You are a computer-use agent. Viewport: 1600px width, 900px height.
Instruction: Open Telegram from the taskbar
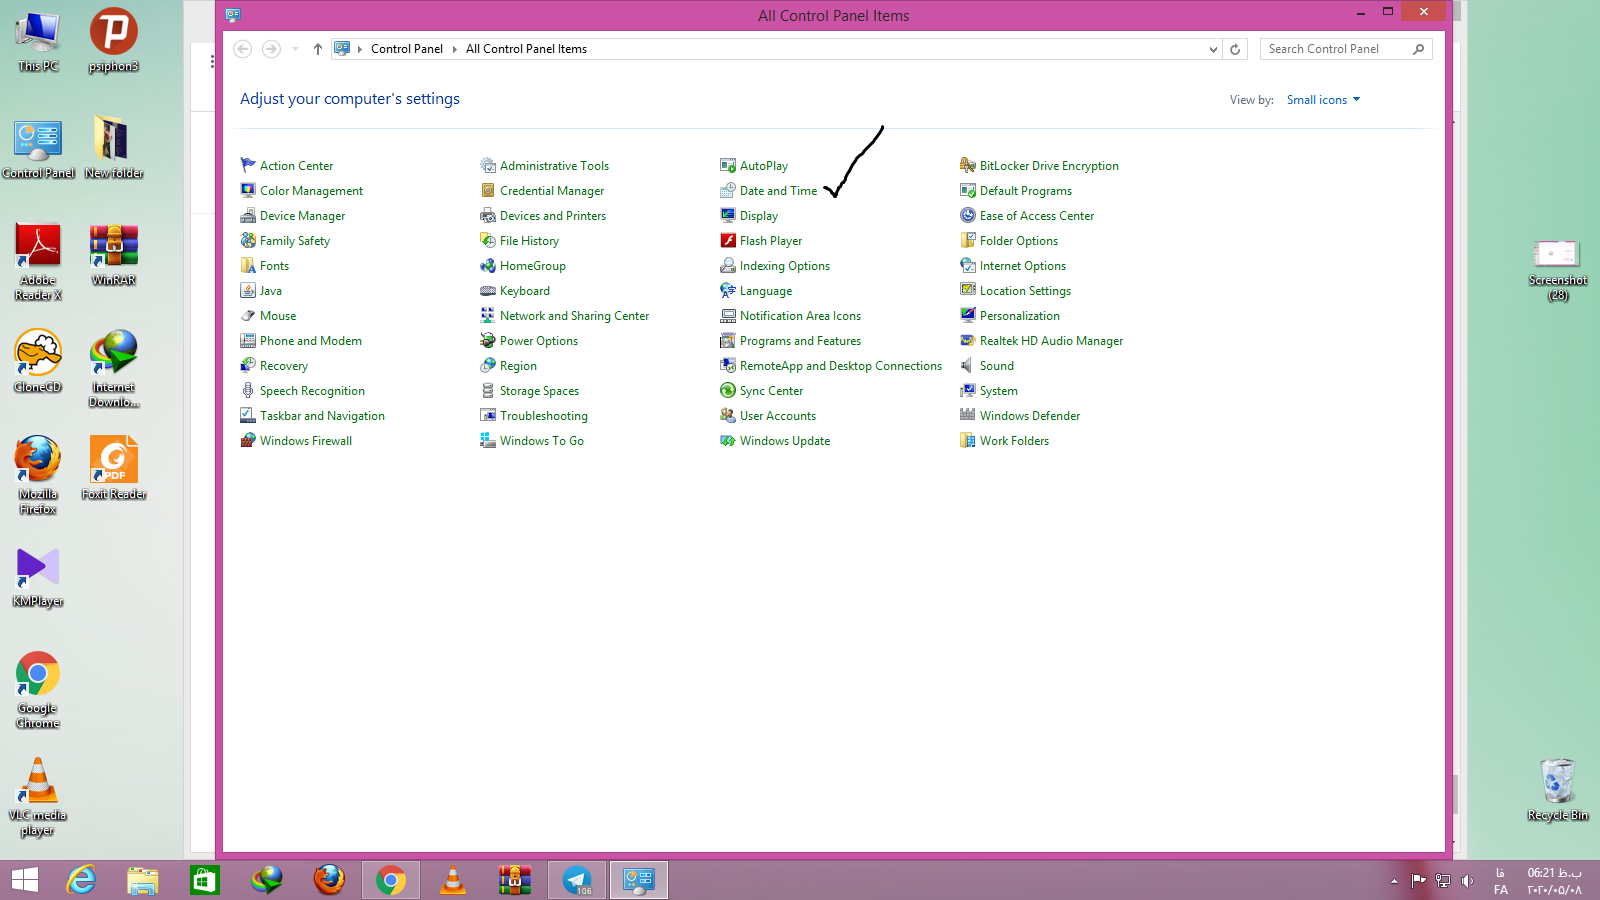[x=577, y=880]
